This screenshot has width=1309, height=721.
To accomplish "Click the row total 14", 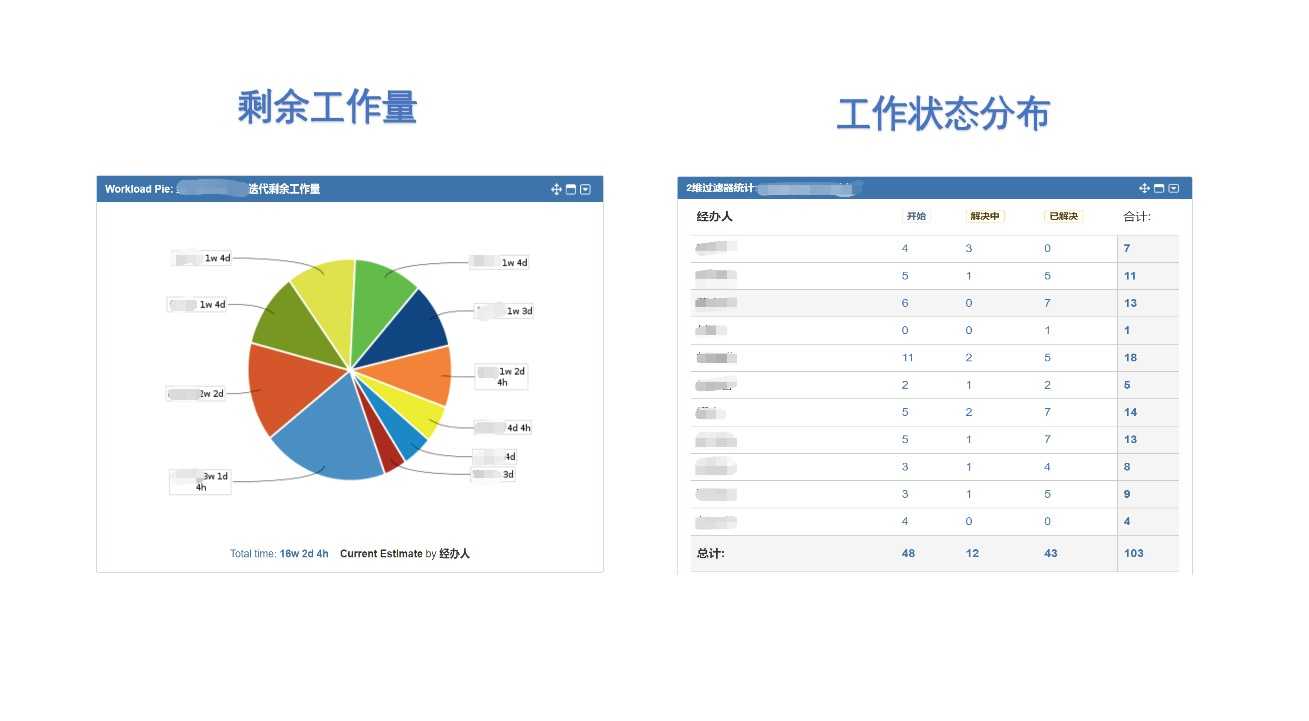I will coord(1130,412).
